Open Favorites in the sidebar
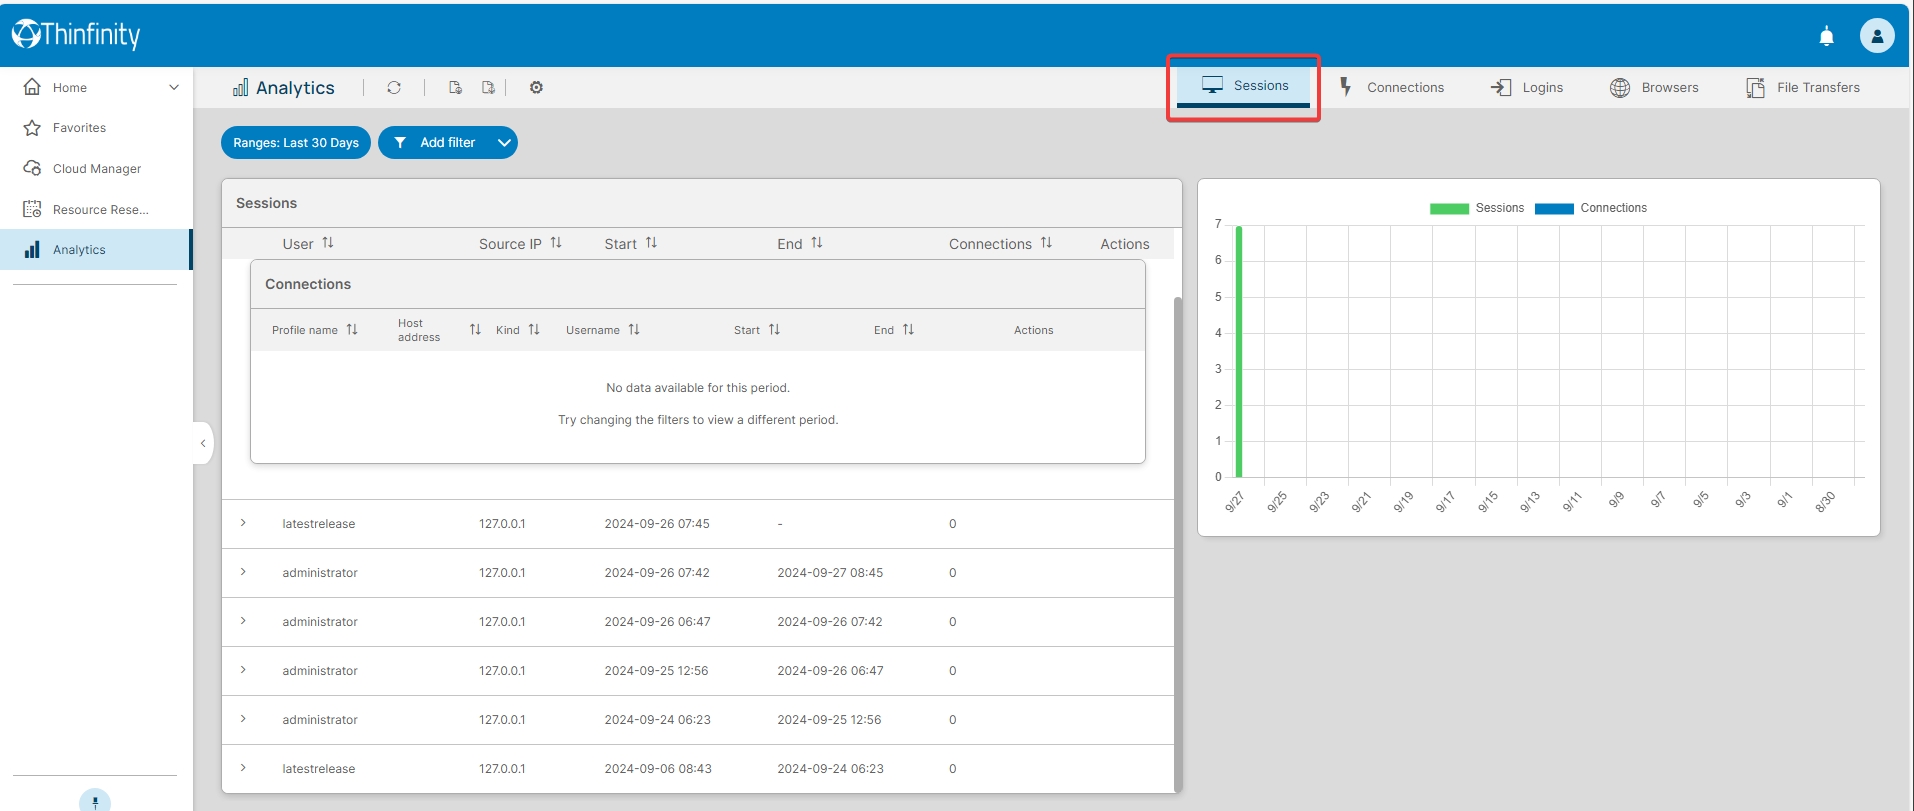 79,128
